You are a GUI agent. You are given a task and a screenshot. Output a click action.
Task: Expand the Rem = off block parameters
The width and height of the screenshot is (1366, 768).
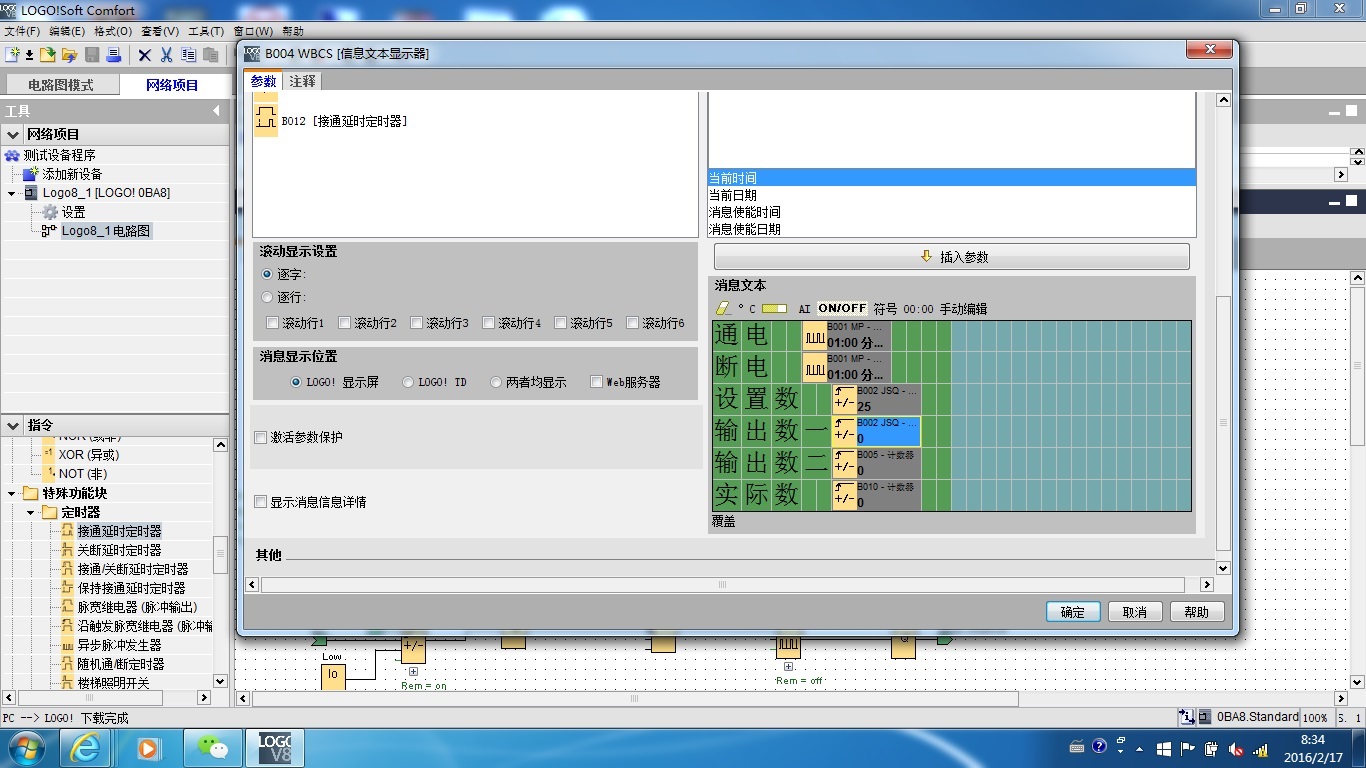point(788,666)
